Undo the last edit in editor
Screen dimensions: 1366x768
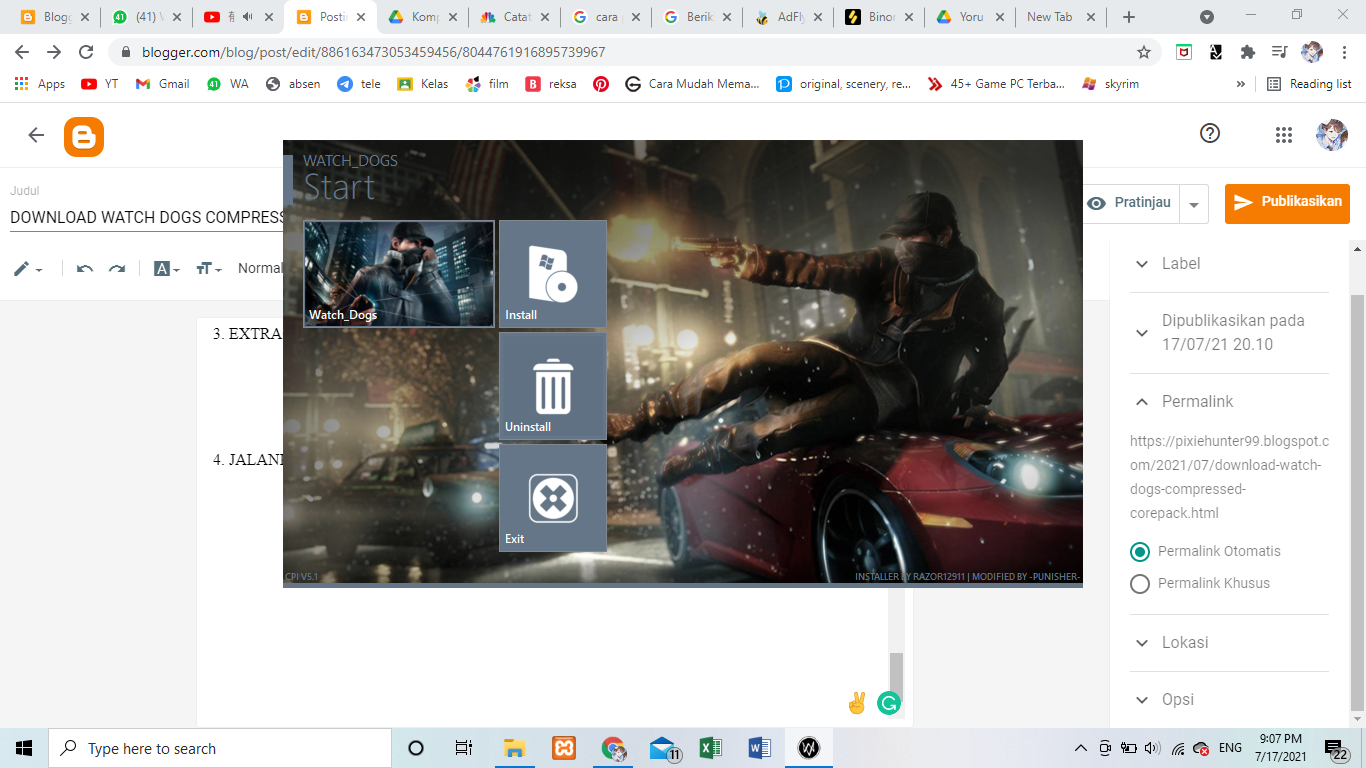tap(85, 268)
